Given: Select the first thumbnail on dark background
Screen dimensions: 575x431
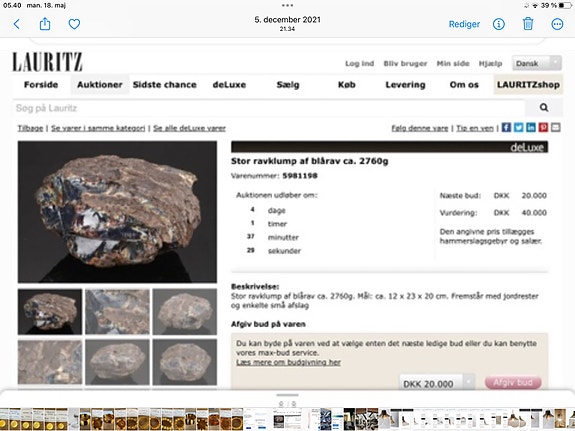Looking at the screenshot, I should pos(50,311).
